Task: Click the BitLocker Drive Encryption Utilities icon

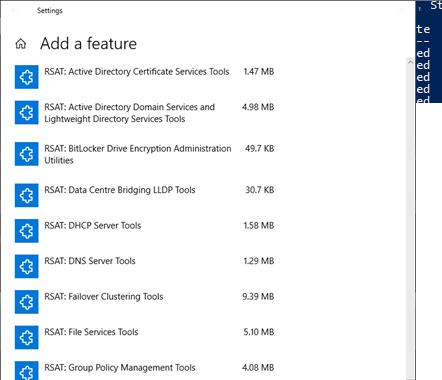Action: click(x=27, y=154)
